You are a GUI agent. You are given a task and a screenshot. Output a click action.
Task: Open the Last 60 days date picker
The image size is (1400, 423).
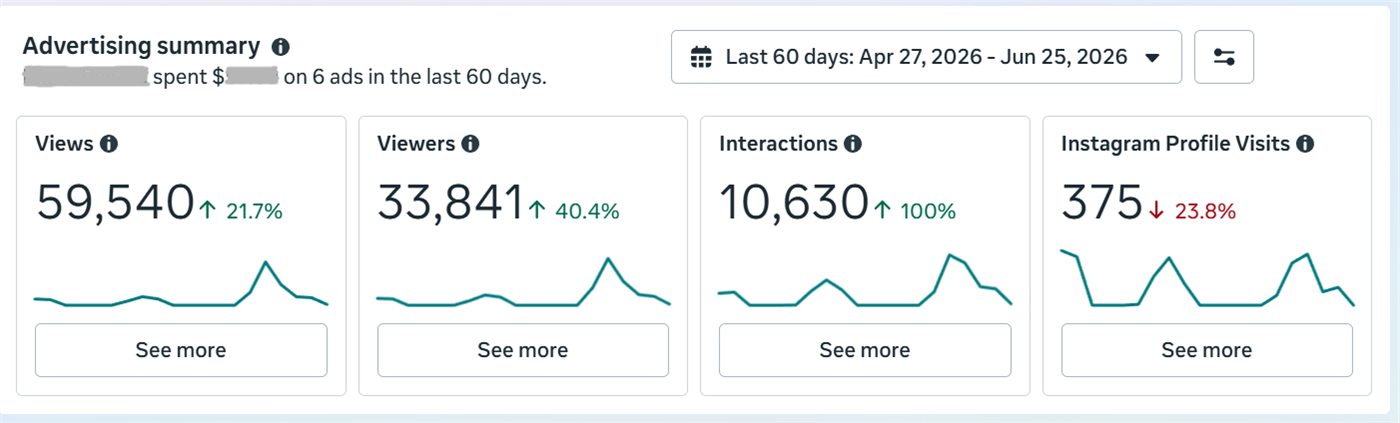point(926,57)
